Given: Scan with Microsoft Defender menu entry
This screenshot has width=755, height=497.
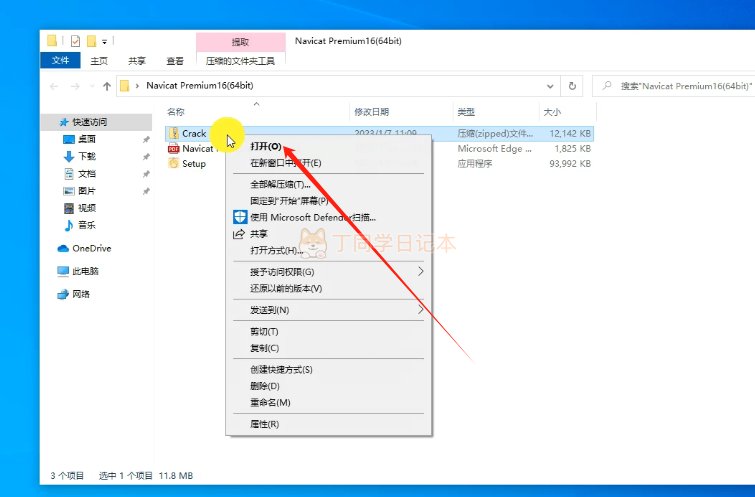Looking at the screenshot, I should tap(313, 217).
